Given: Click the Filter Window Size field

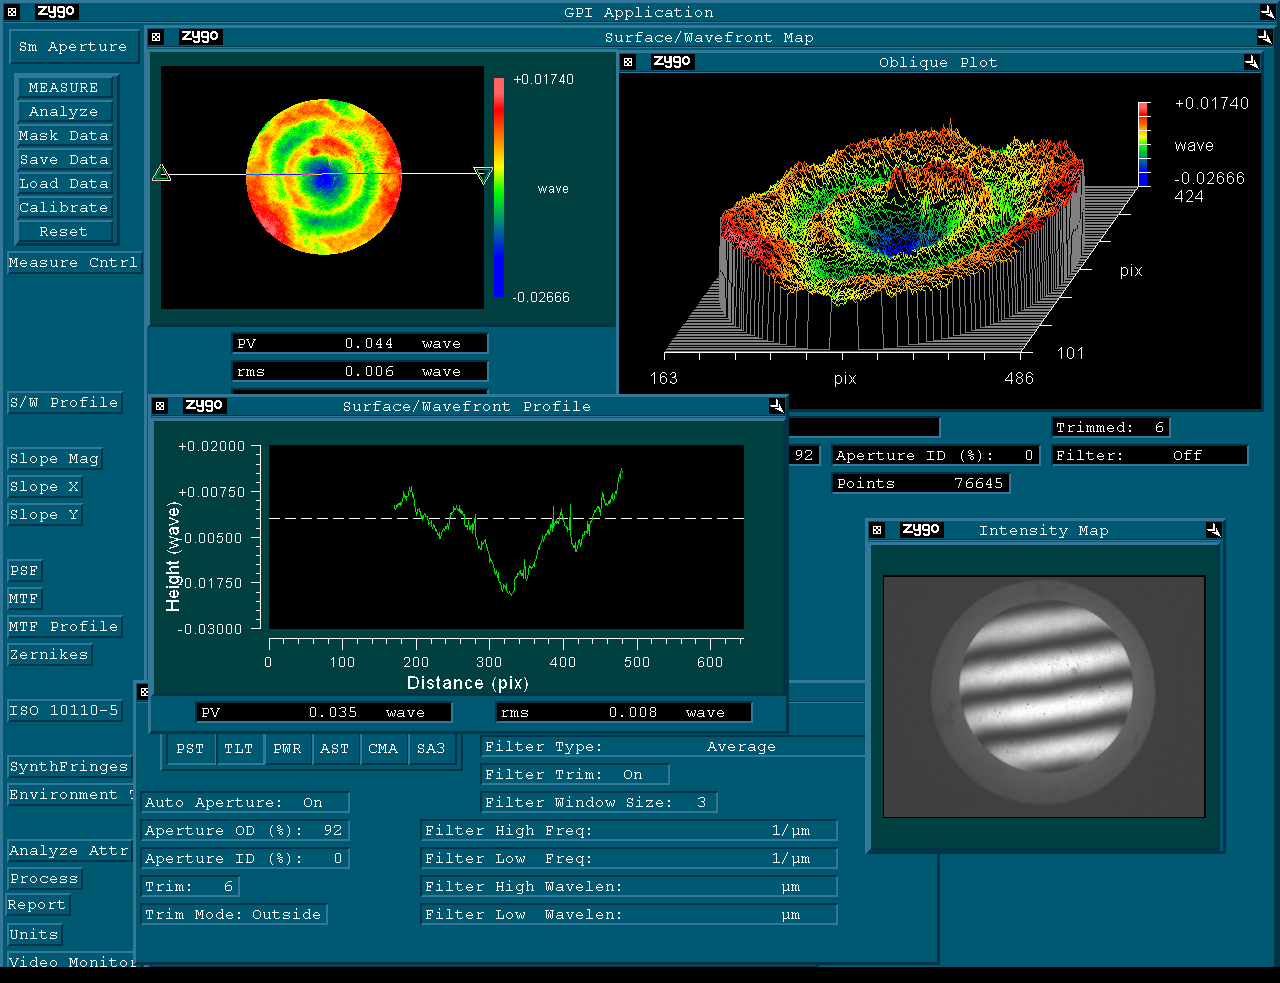Looking at the screenshot, I should tap(598, 802).
